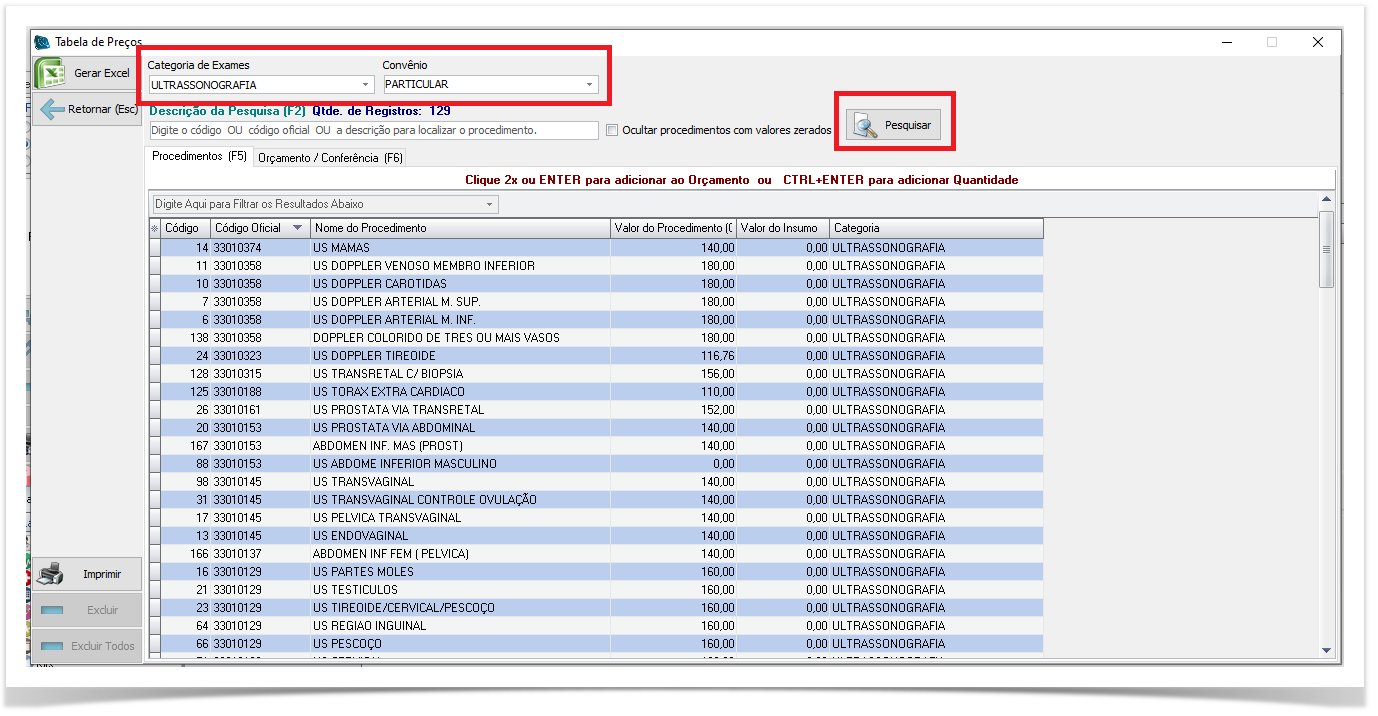Screen dimensions: 1378x716
Task: Select the Procedimentos (F5) tab
Action: [x=199, y=157]
